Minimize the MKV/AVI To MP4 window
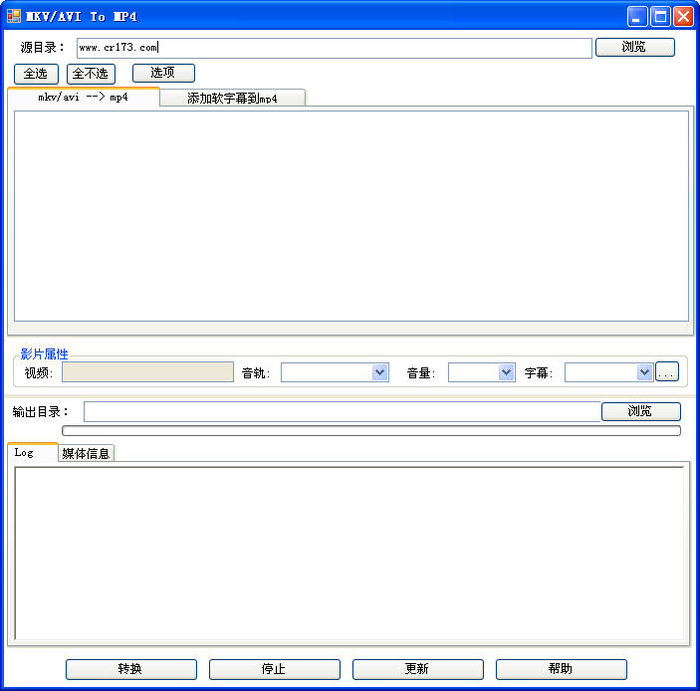 (x=637, y=17)
